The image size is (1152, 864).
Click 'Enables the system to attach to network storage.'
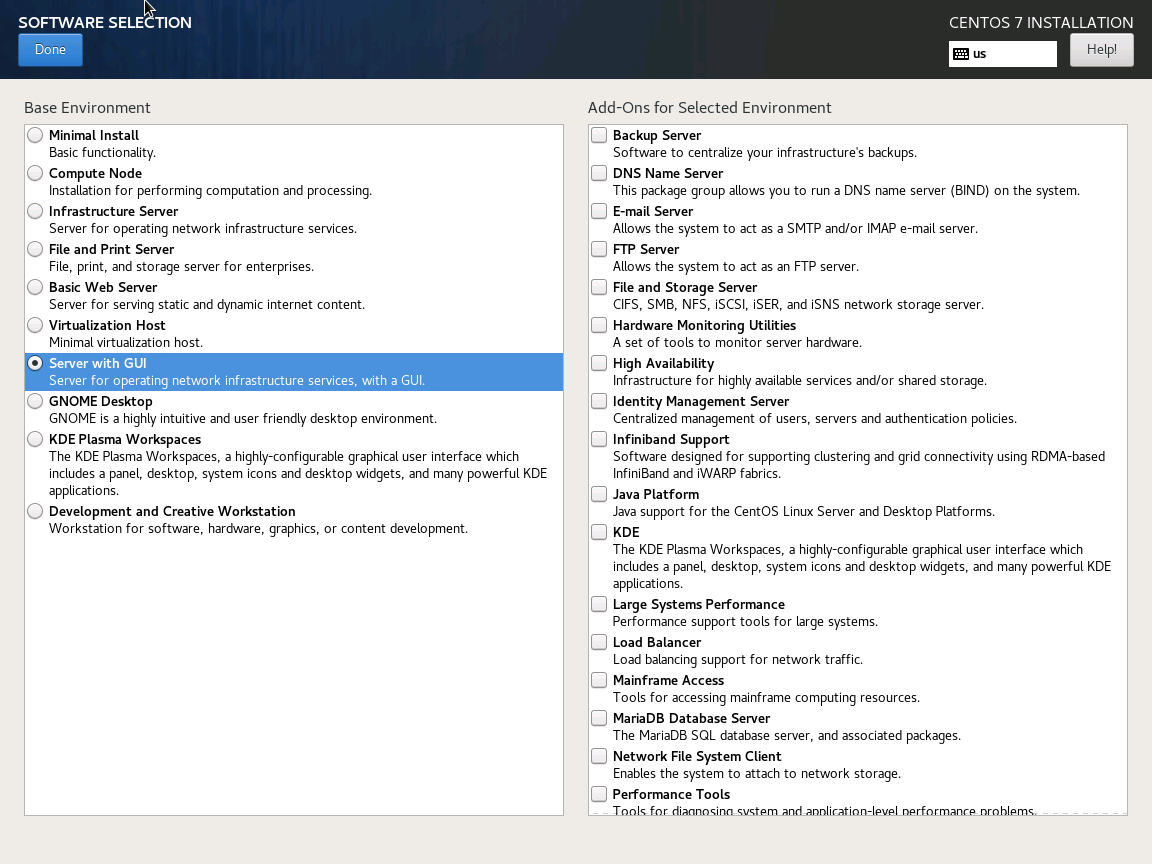click(x=757, y=774)
